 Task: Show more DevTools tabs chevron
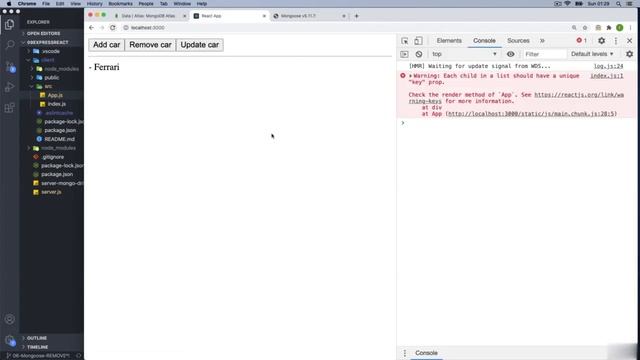click(x=542, y=41)
